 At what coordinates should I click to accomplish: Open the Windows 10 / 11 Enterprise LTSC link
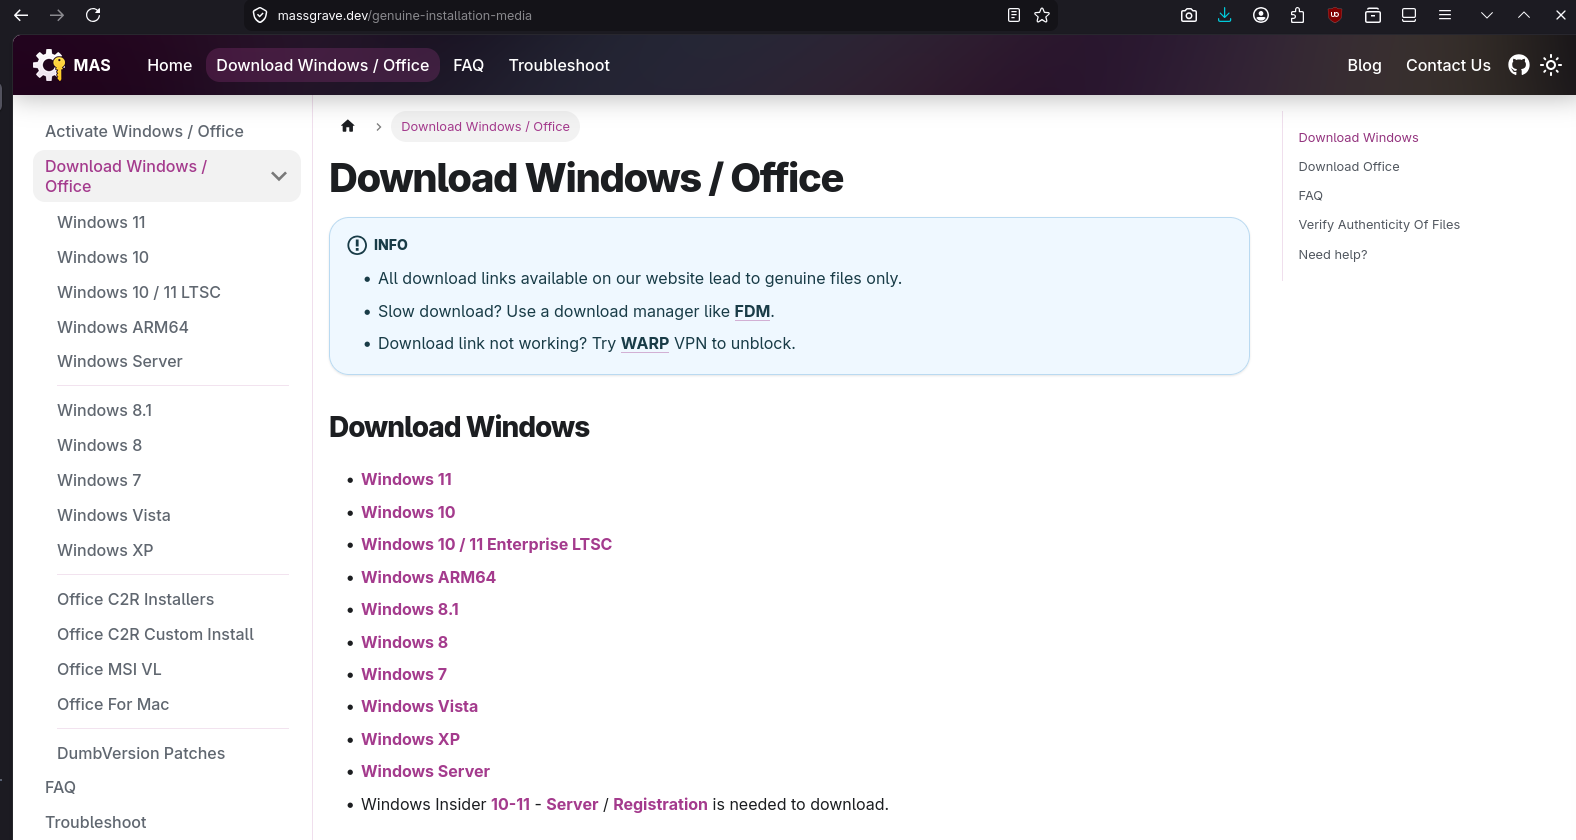pyautogui.click(x=486, y=544)
